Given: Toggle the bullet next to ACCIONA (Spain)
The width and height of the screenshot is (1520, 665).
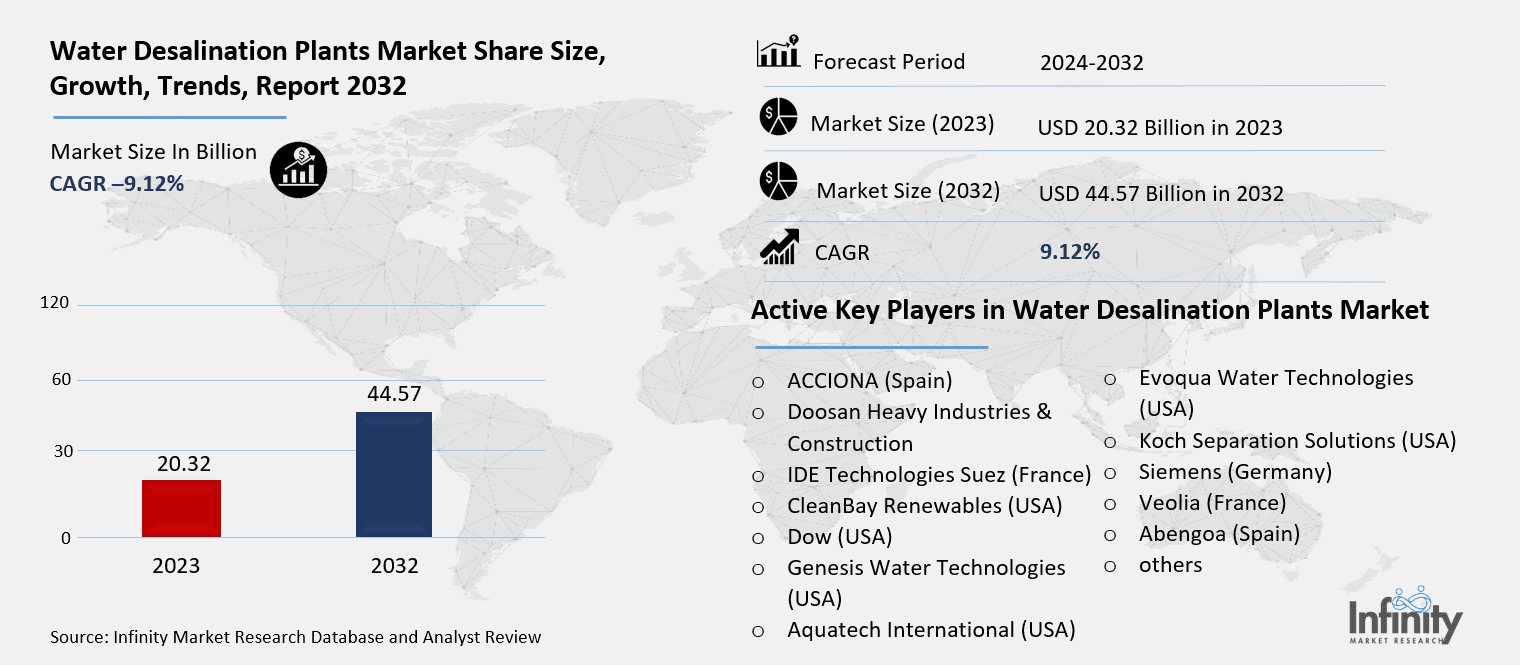Looking at the screenshot, I should coord(758,381).
